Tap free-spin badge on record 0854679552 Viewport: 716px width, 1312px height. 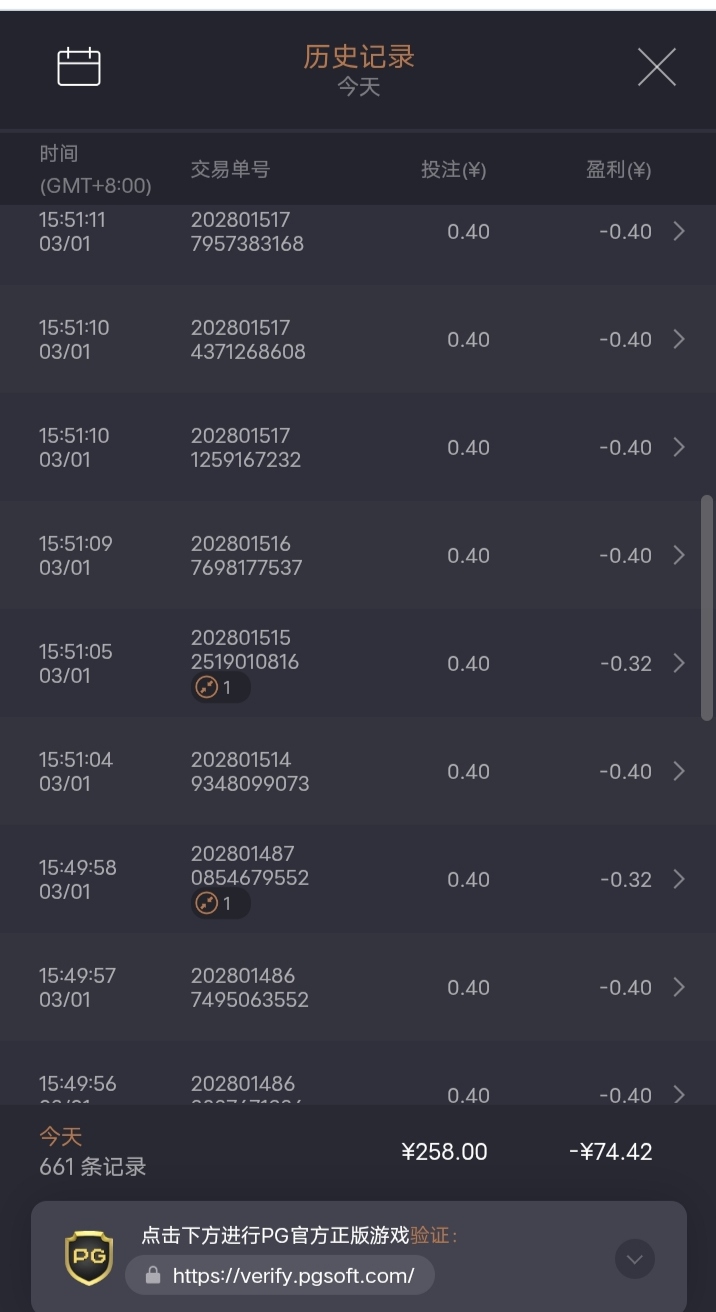(220, 904)
